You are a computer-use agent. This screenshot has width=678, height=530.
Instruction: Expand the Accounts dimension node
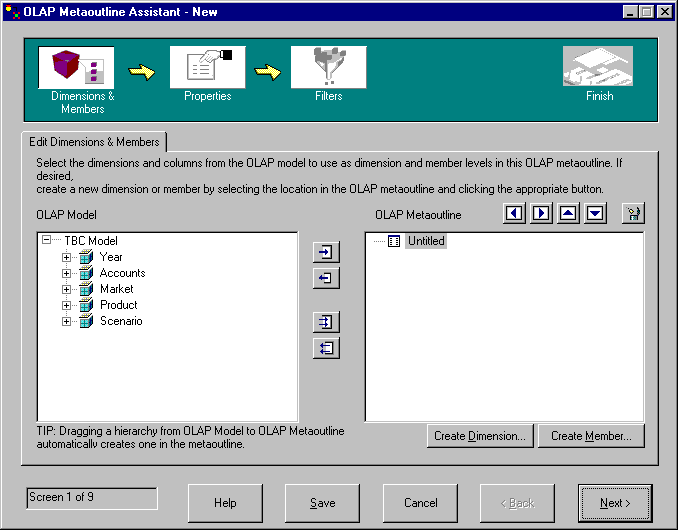click(66, 273)
